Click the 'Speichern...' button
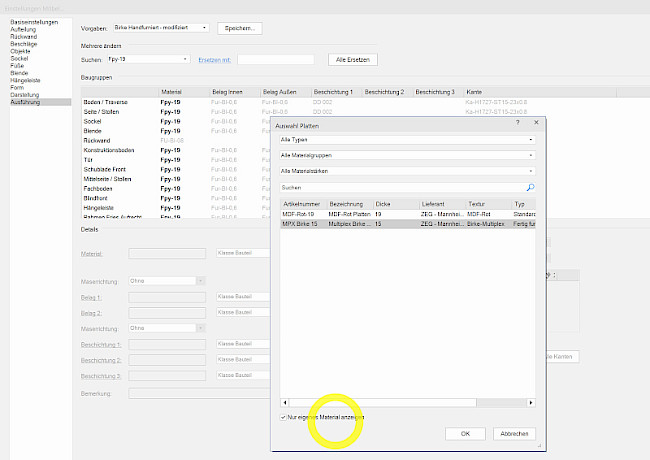 (239, 28)
